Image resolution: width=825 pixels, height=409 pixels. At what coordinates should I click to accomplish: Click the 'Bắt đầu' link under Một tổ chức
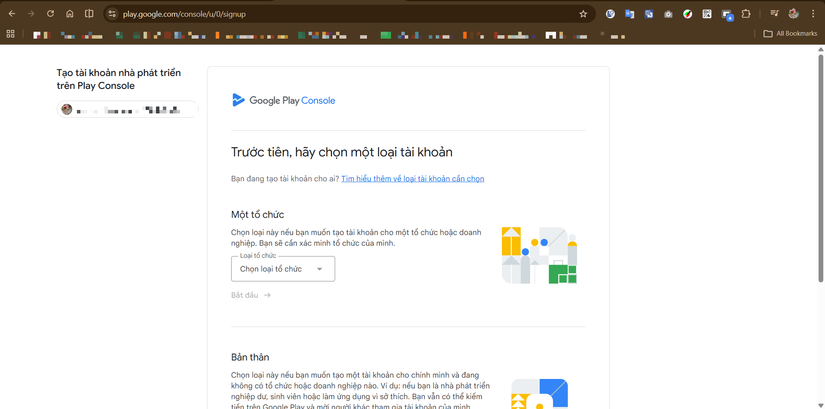point(251,295)
